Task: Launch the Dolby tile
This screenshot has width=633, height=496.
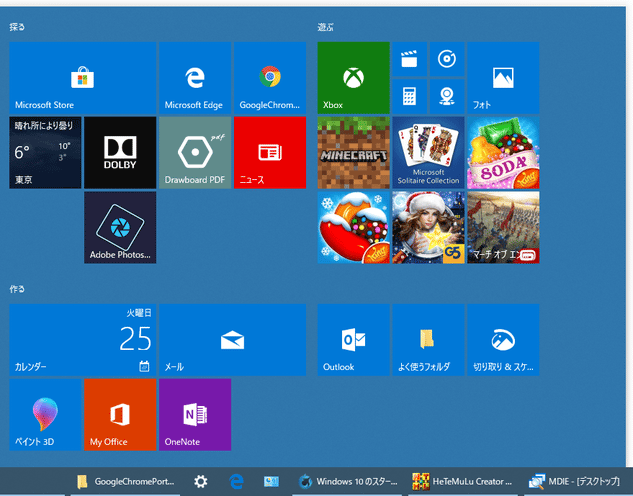Action: tap(120, 153)
